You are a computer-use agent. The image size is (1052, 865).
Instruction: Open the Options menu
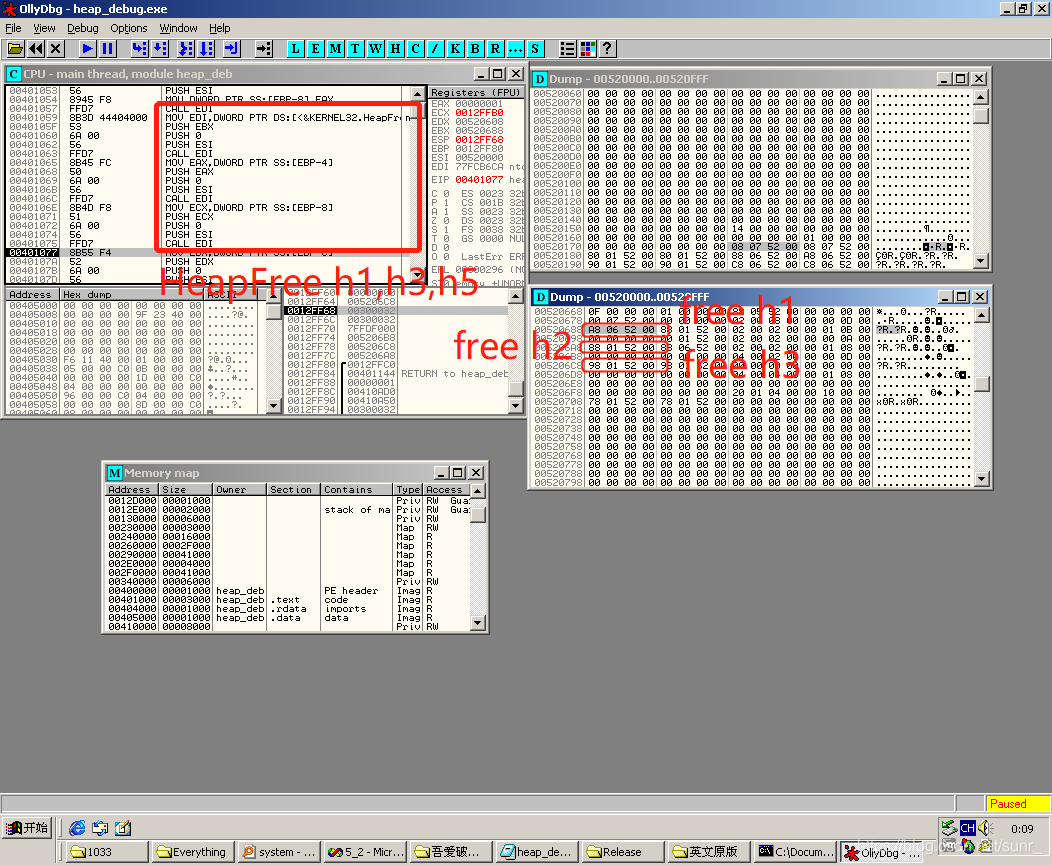click(x=129, y=28)
